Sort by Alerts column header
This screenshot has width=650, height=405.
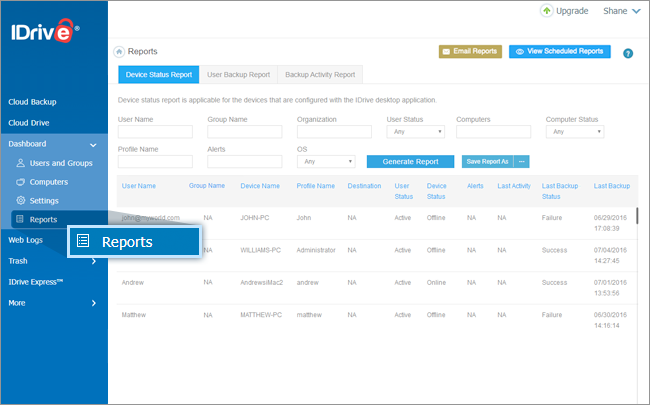pyautogui.click(x=475, y=186)
